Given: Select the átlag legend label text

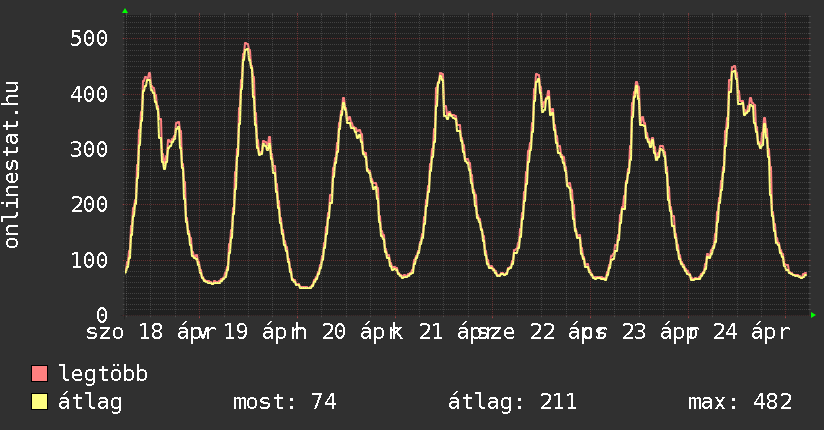Looking at the screenshot, I should tap(91, 402).
